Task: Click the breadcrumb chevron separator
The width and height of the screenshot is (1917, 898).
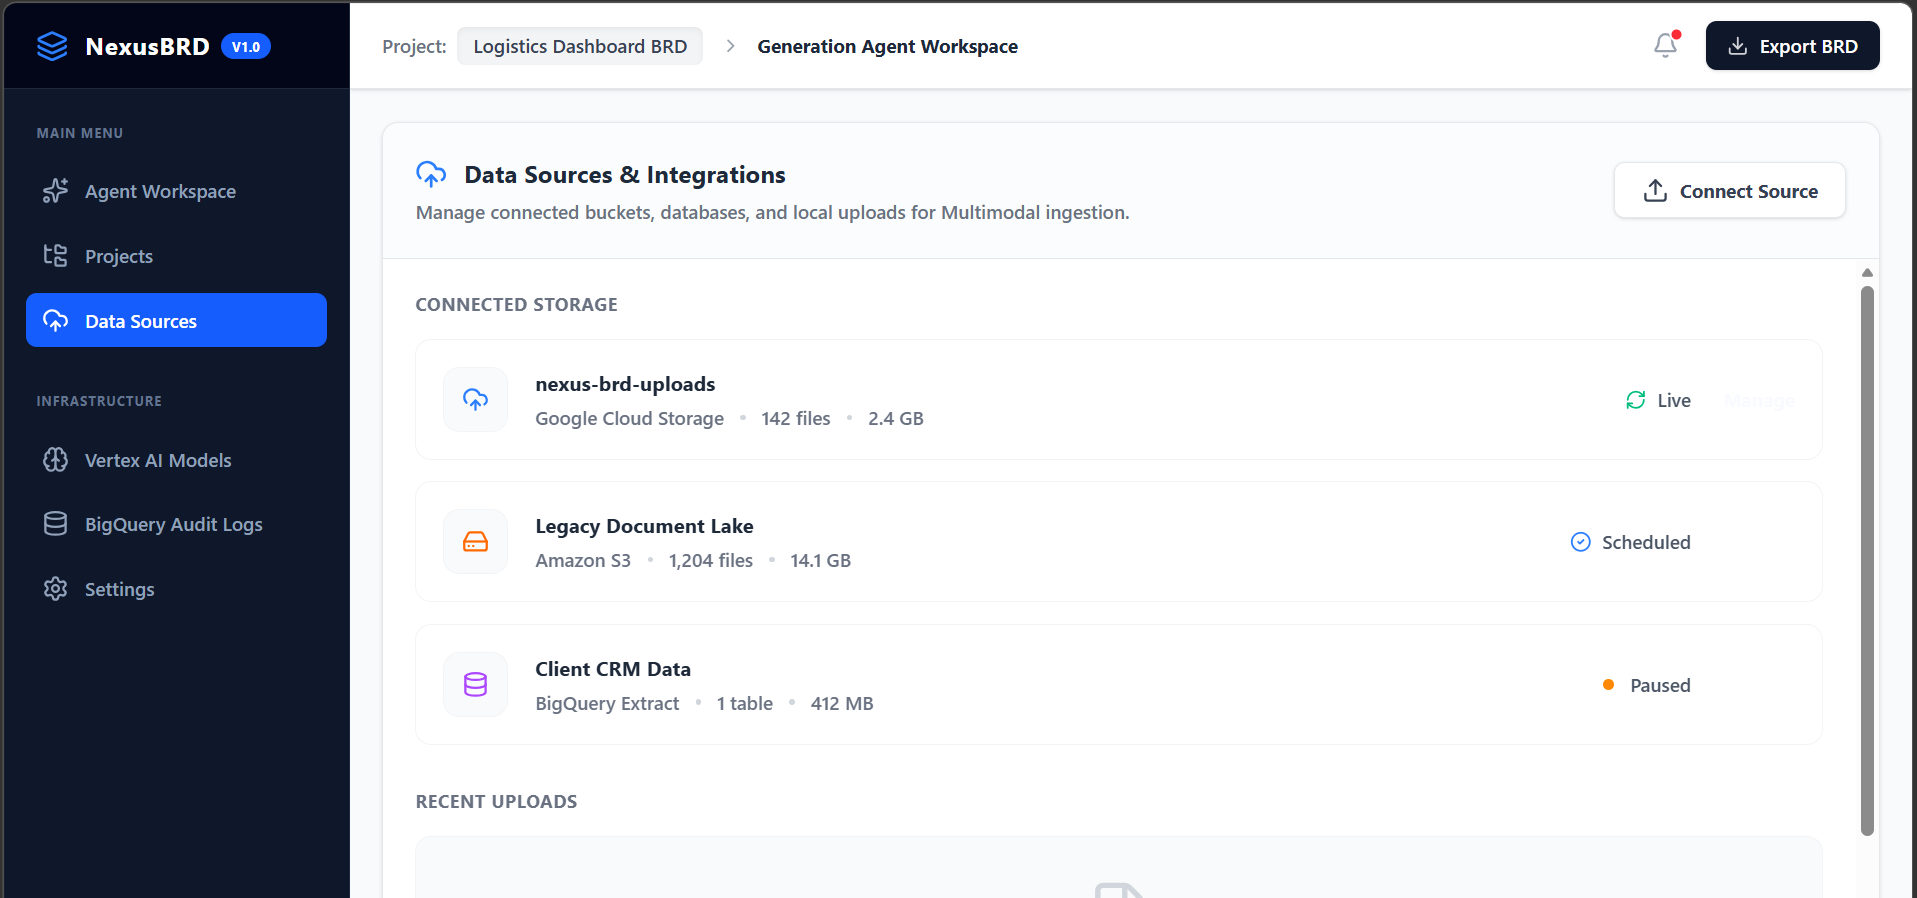Action: [x=730, y=46]
